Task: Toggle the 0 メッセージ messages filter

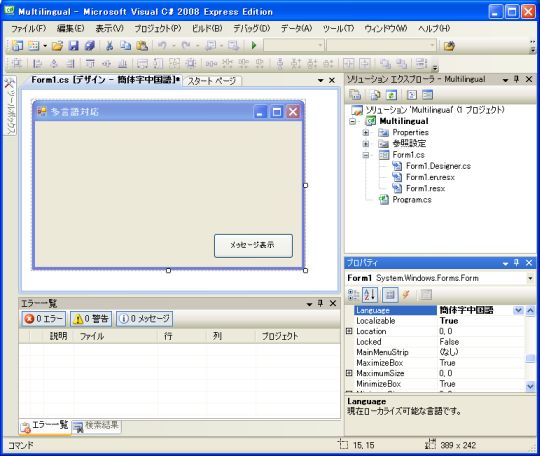Action: 145,319
